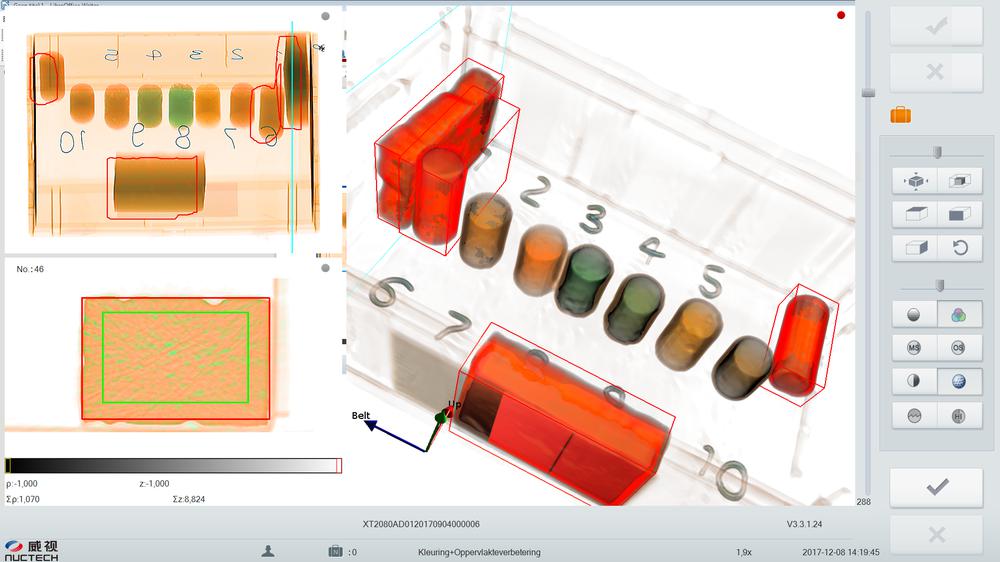1000x562 pixels.
Task: Switch to the top-face cube view
Action: 915,214
